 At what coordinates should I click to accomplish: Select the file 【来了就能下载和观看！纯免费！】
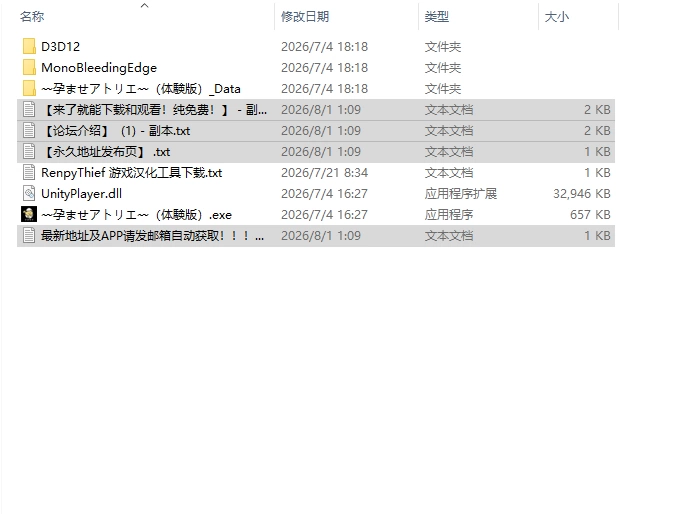tap(154, 110)
